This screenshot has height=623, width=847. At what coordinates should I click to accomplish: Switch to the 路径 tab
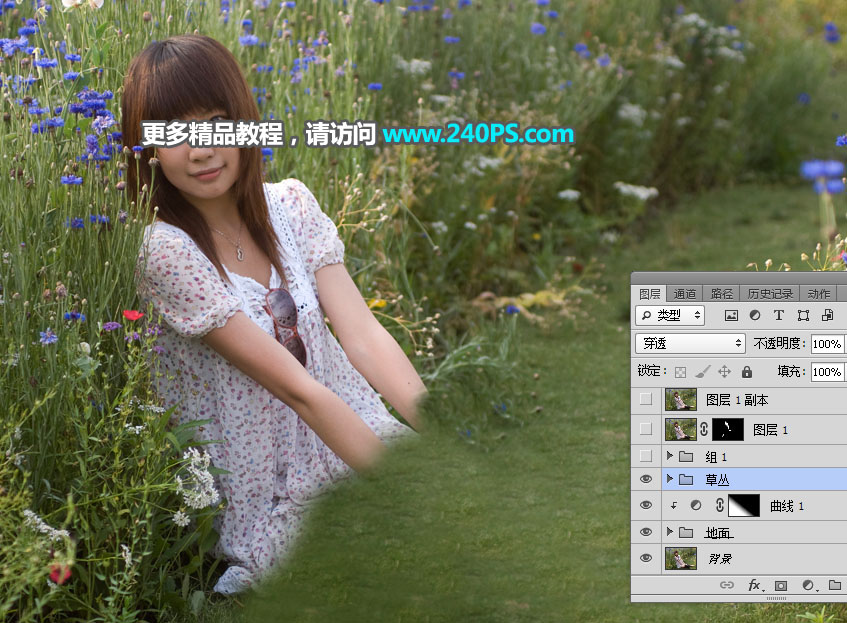[722, 294]
